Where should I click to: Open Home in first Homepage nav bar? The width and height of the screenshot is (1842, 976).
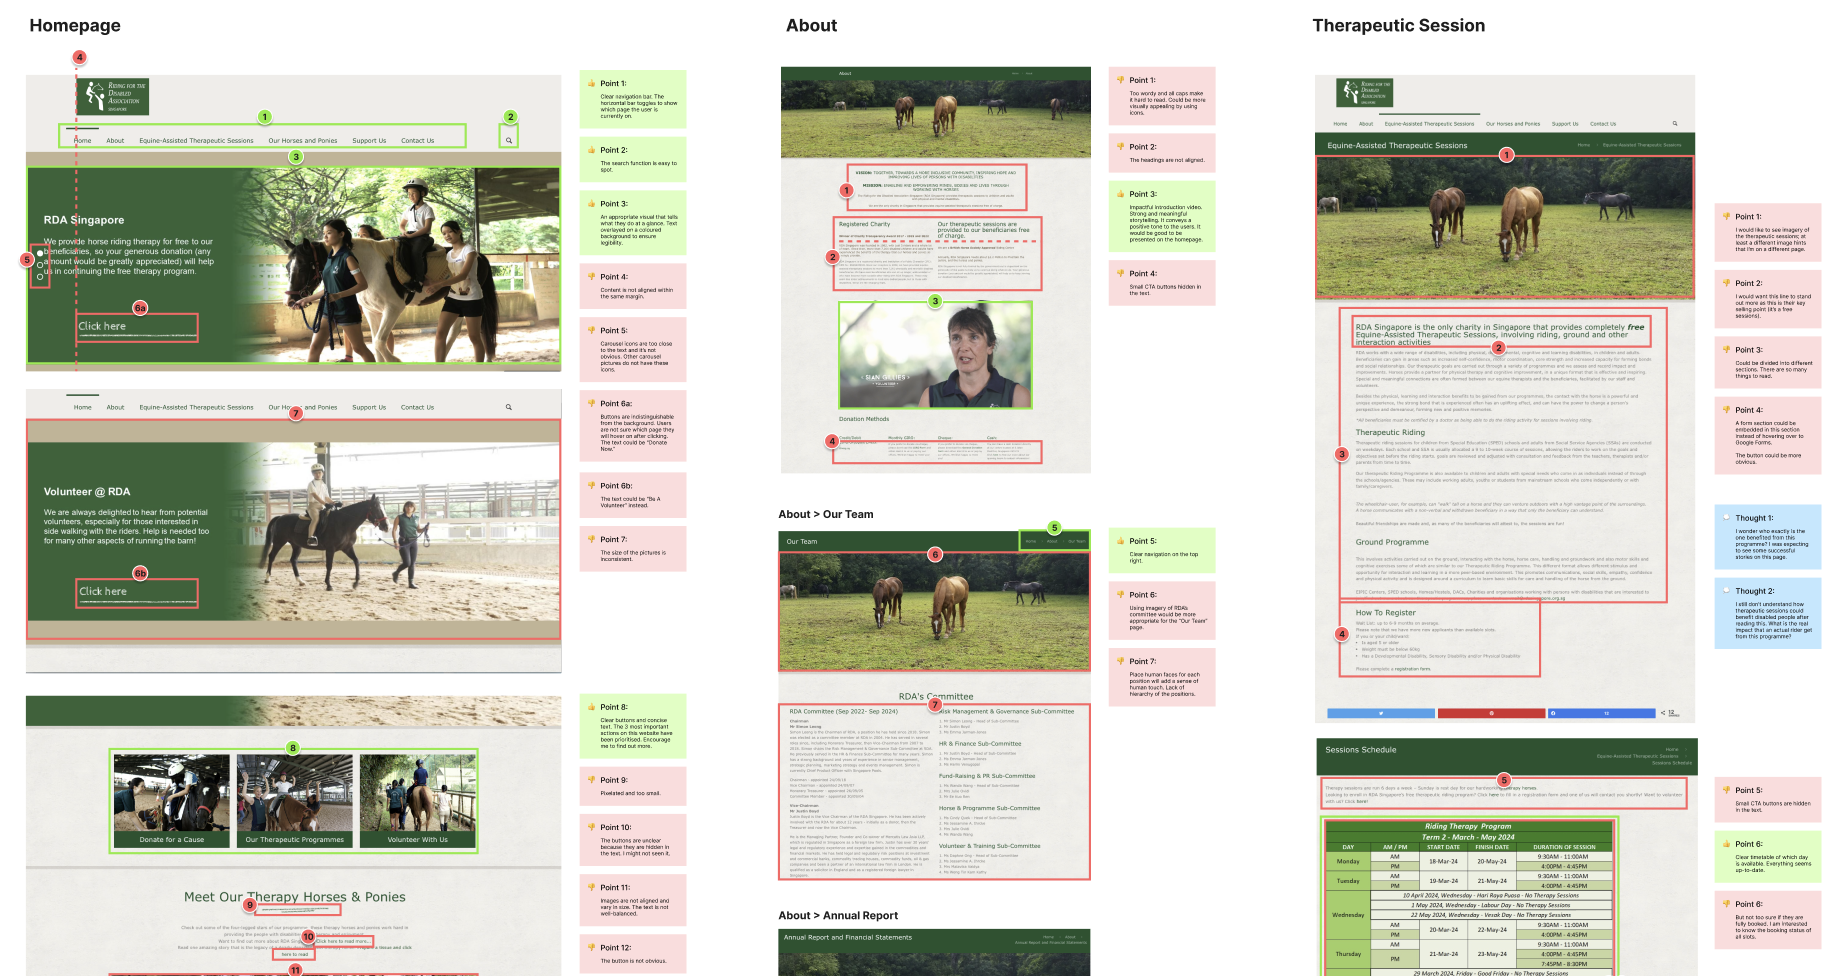(82, 141)
